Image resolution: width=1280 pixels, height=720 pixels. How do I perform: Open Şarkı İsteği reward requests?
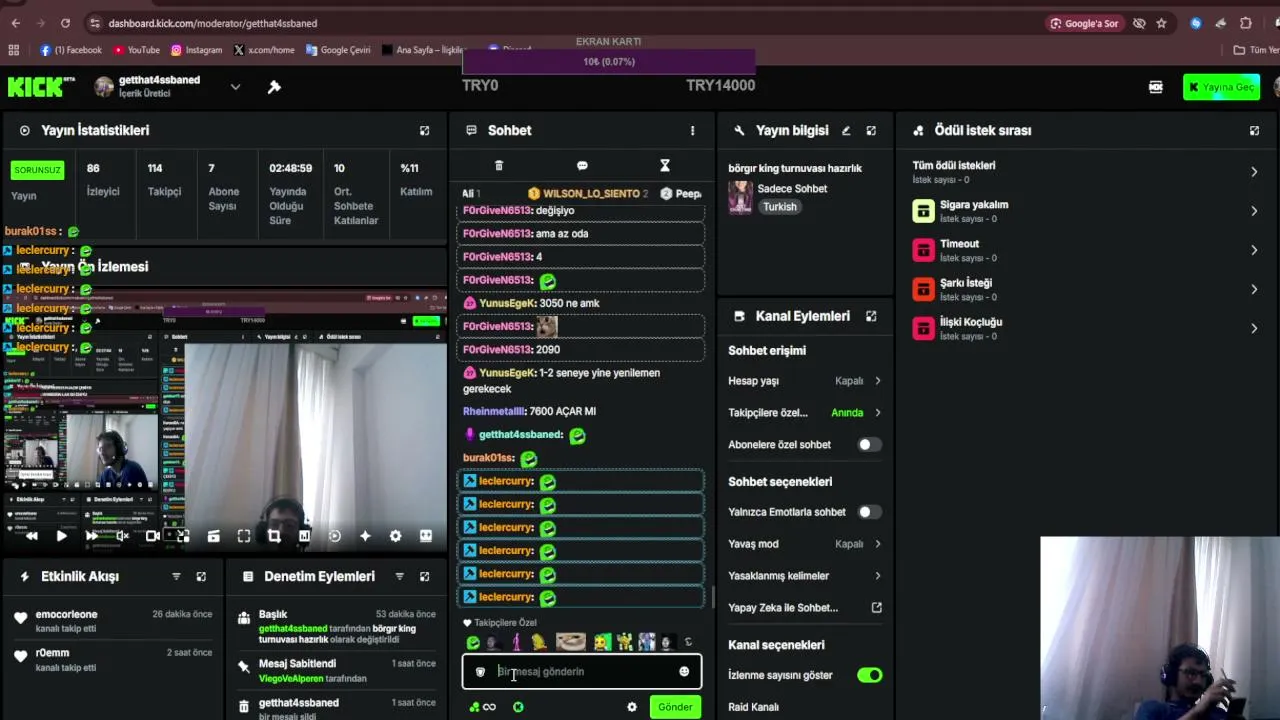pyautogui.click(x=1085, y=289)
